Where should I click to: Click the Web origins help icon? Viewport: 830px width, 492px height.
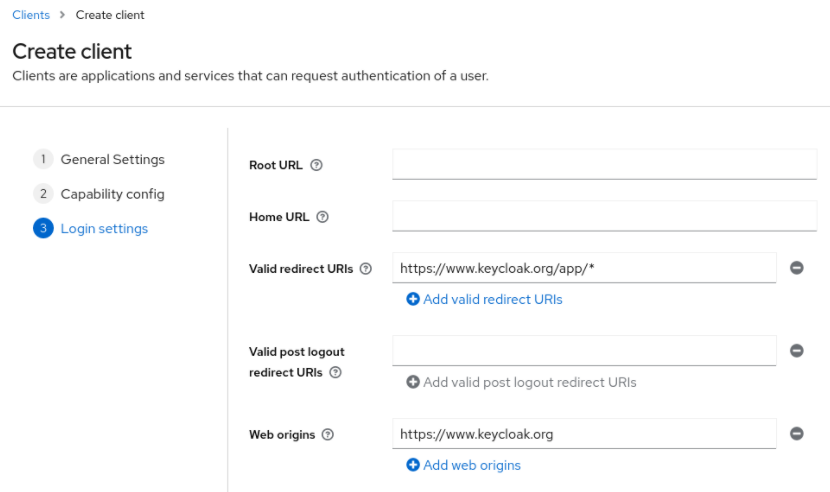[328, 435]
